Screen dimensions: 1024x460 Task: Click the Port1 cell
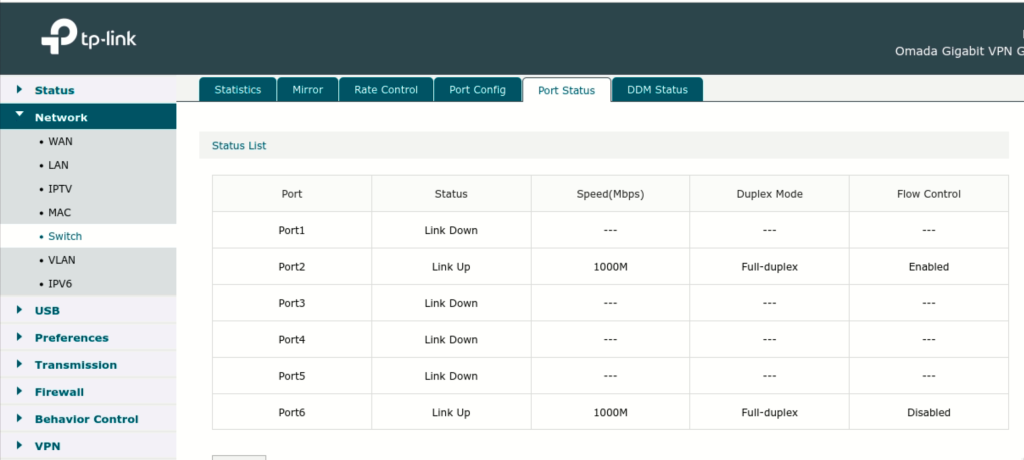pyautogui.click(x=292, y=230)
